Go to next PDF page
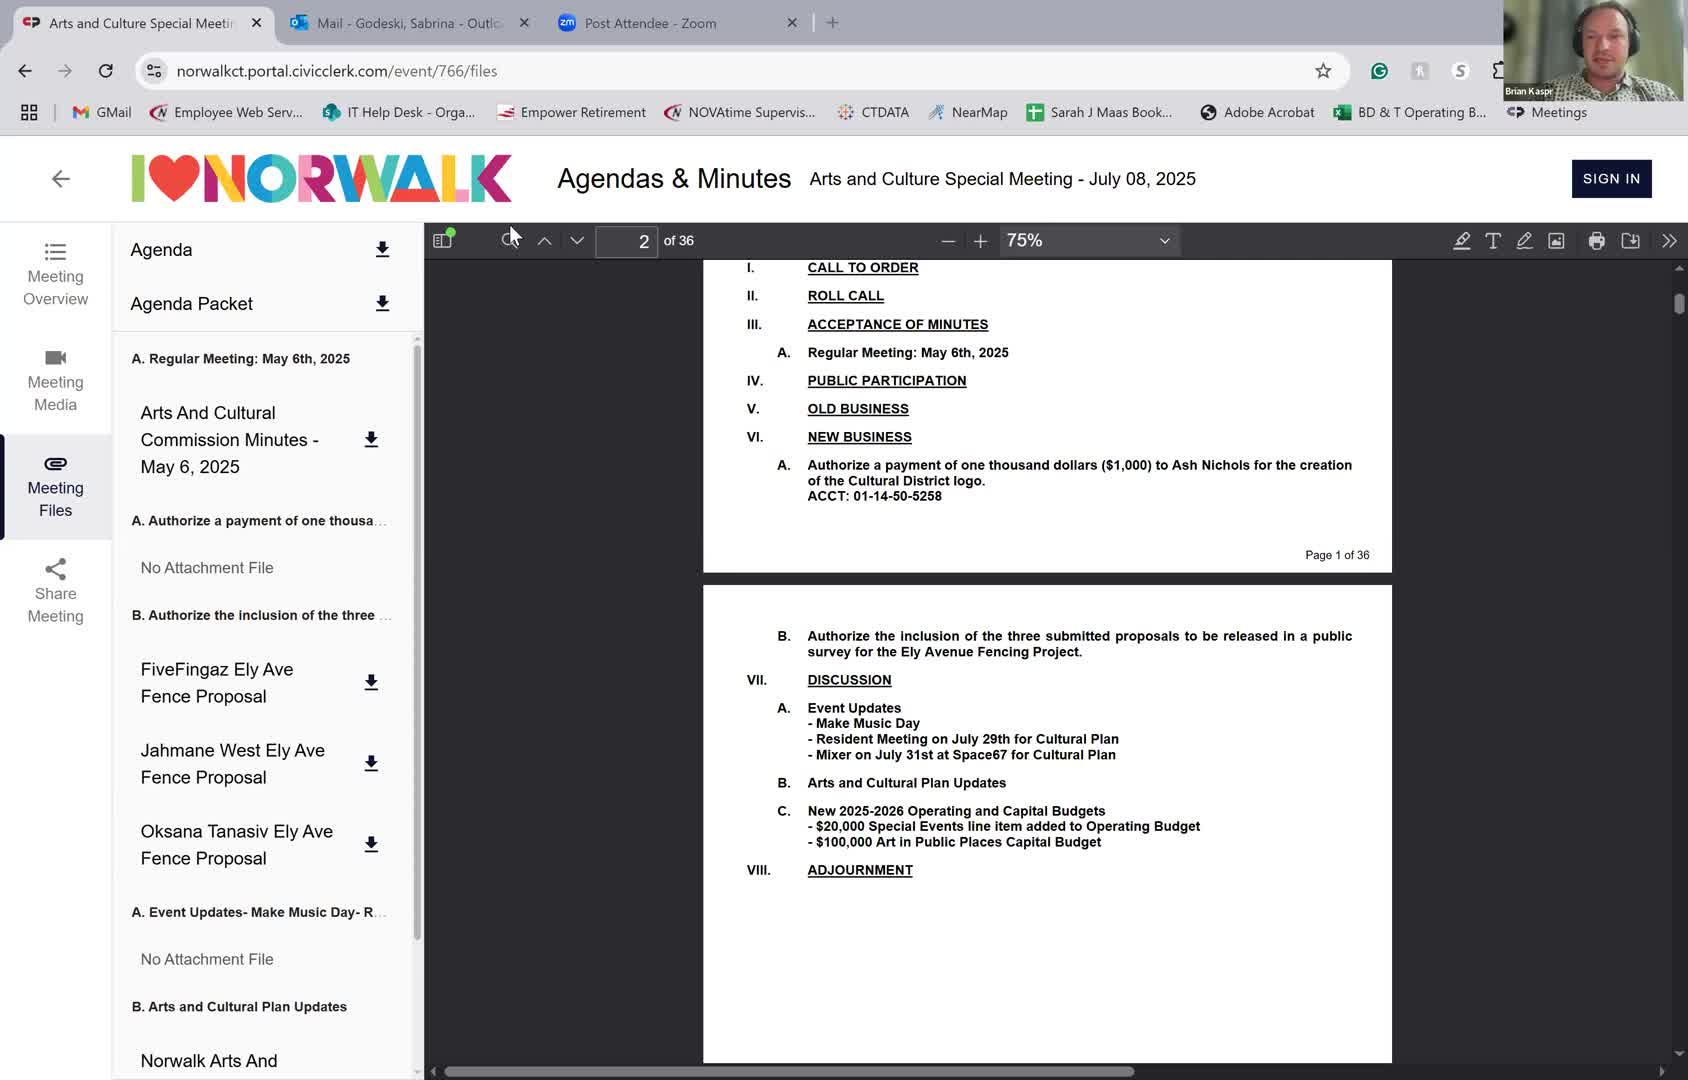Image resolution: width=1688 pixels, height=1080 pixels. click(577, 240)
